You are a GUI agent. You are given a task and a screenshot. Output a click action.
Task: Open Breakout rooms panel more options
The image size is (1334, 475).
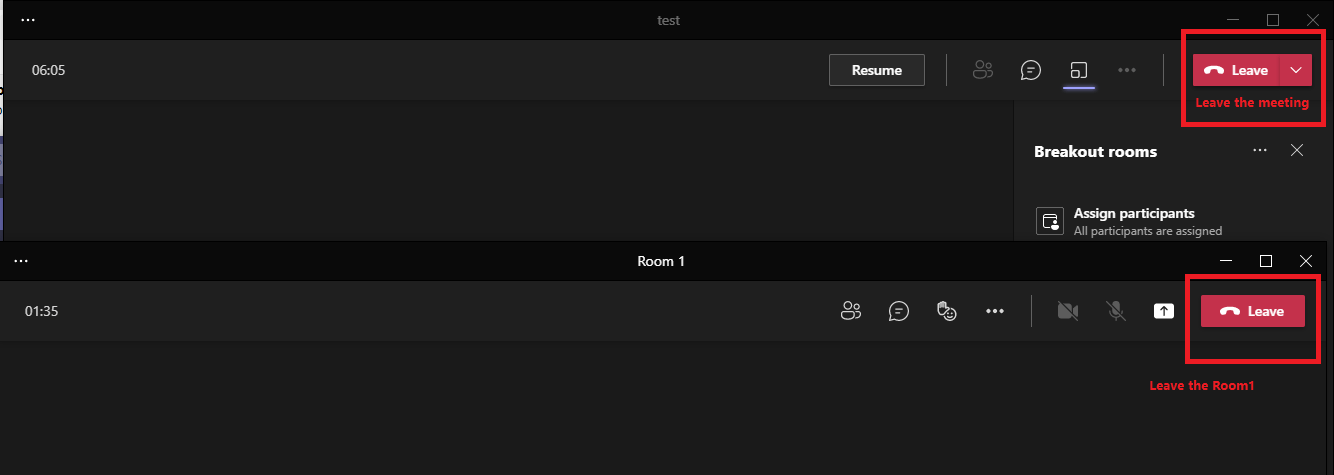coord(1260,151)
